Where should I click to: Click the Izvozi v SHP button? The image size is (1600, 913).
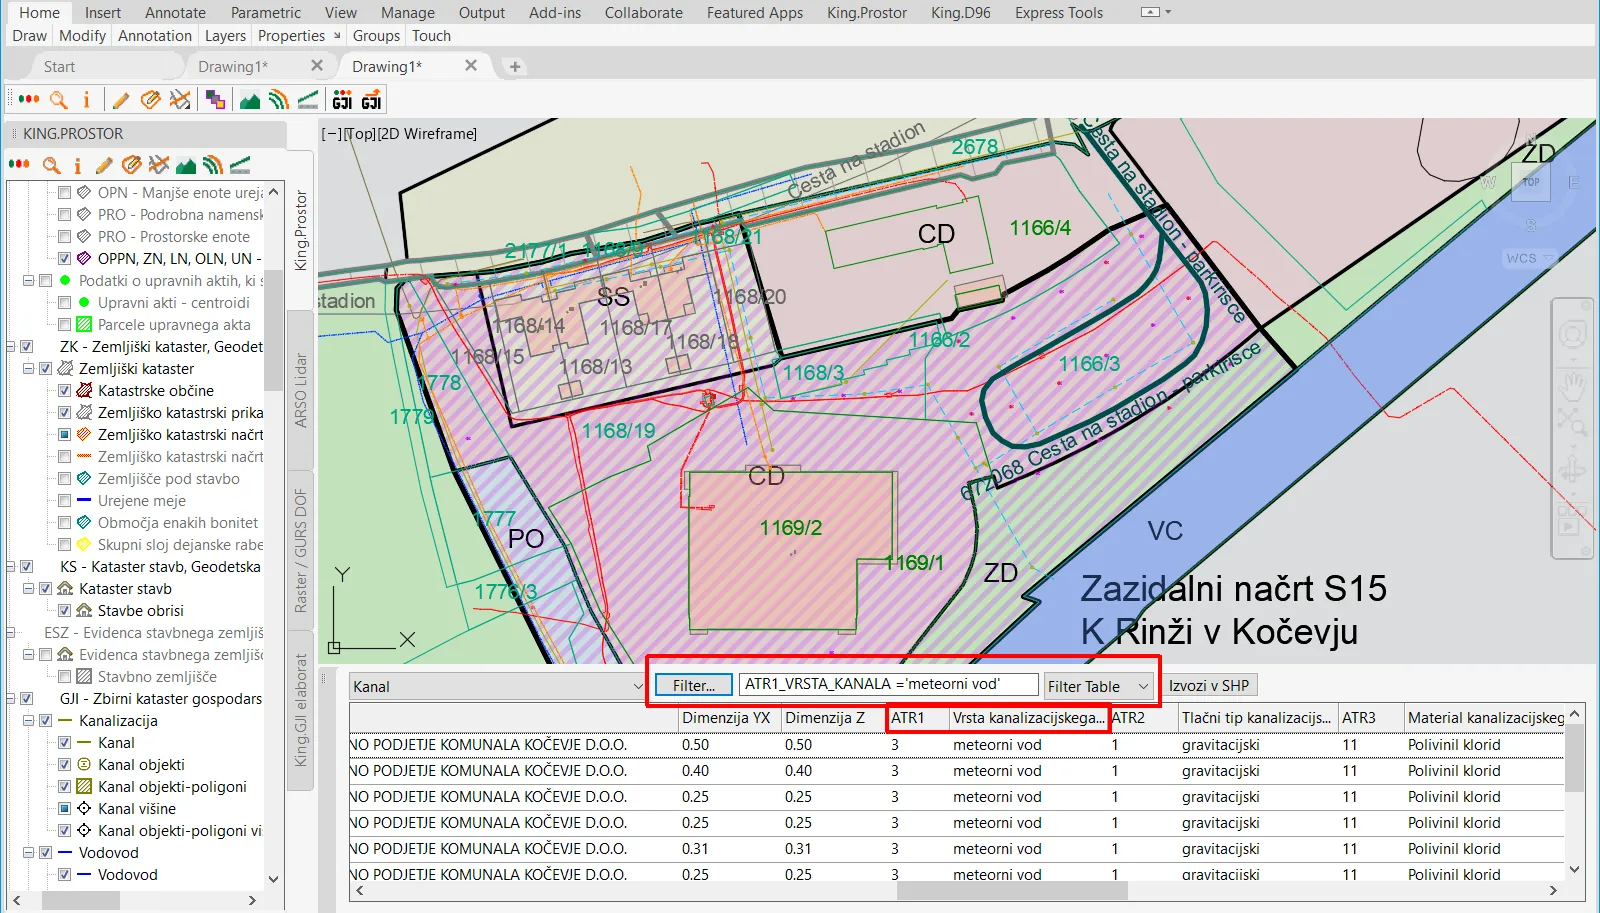pyautogui.click(x=1208, y=686)
